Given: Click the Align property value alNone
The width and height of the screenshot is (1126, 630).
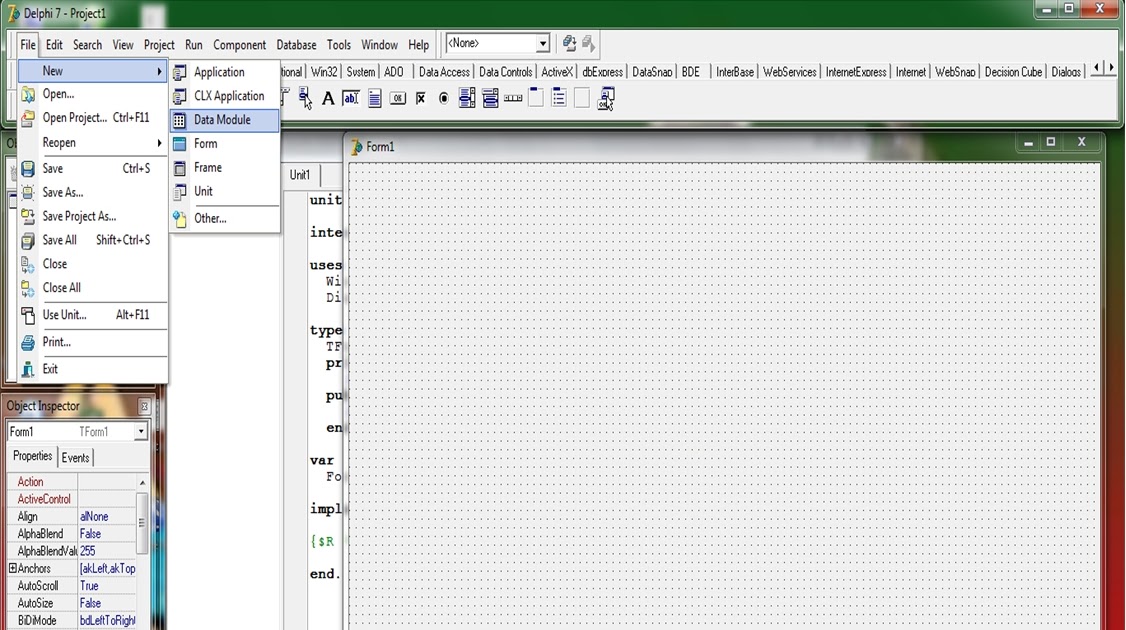Looking at the screenshot, I should point(106,516).
